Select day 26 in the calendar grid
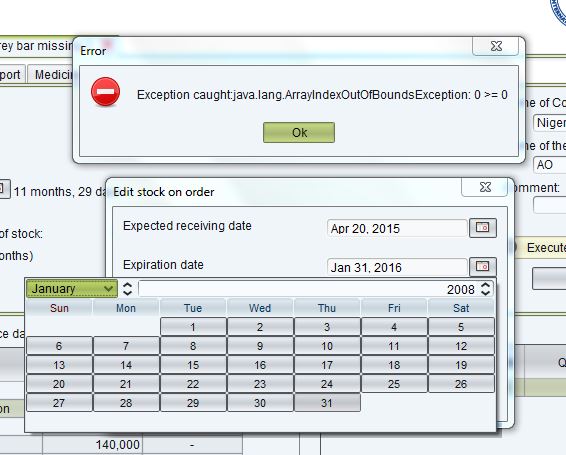Image resolution: width=566 pixels, height=455 pixels. click(x=461, y=384)
